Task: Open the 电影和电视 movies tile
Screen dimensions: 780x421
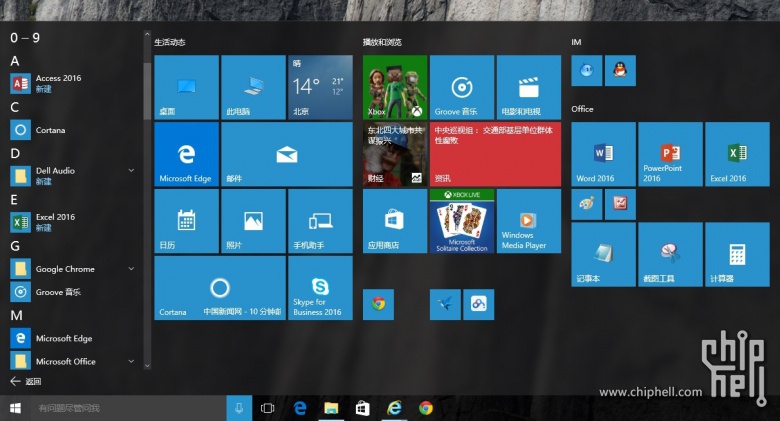Action: [529, 87]
